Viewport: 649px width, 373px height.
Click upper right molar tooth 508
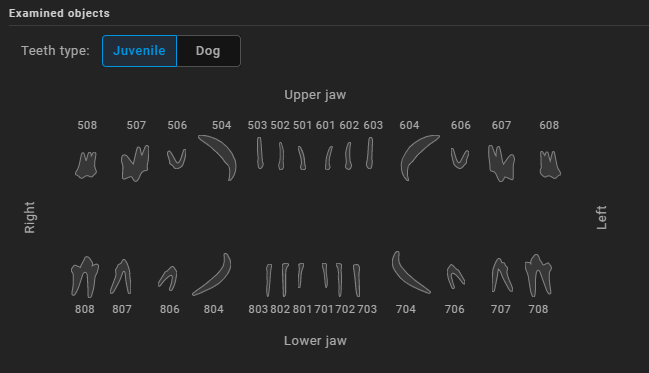click(x=87, y=165)
